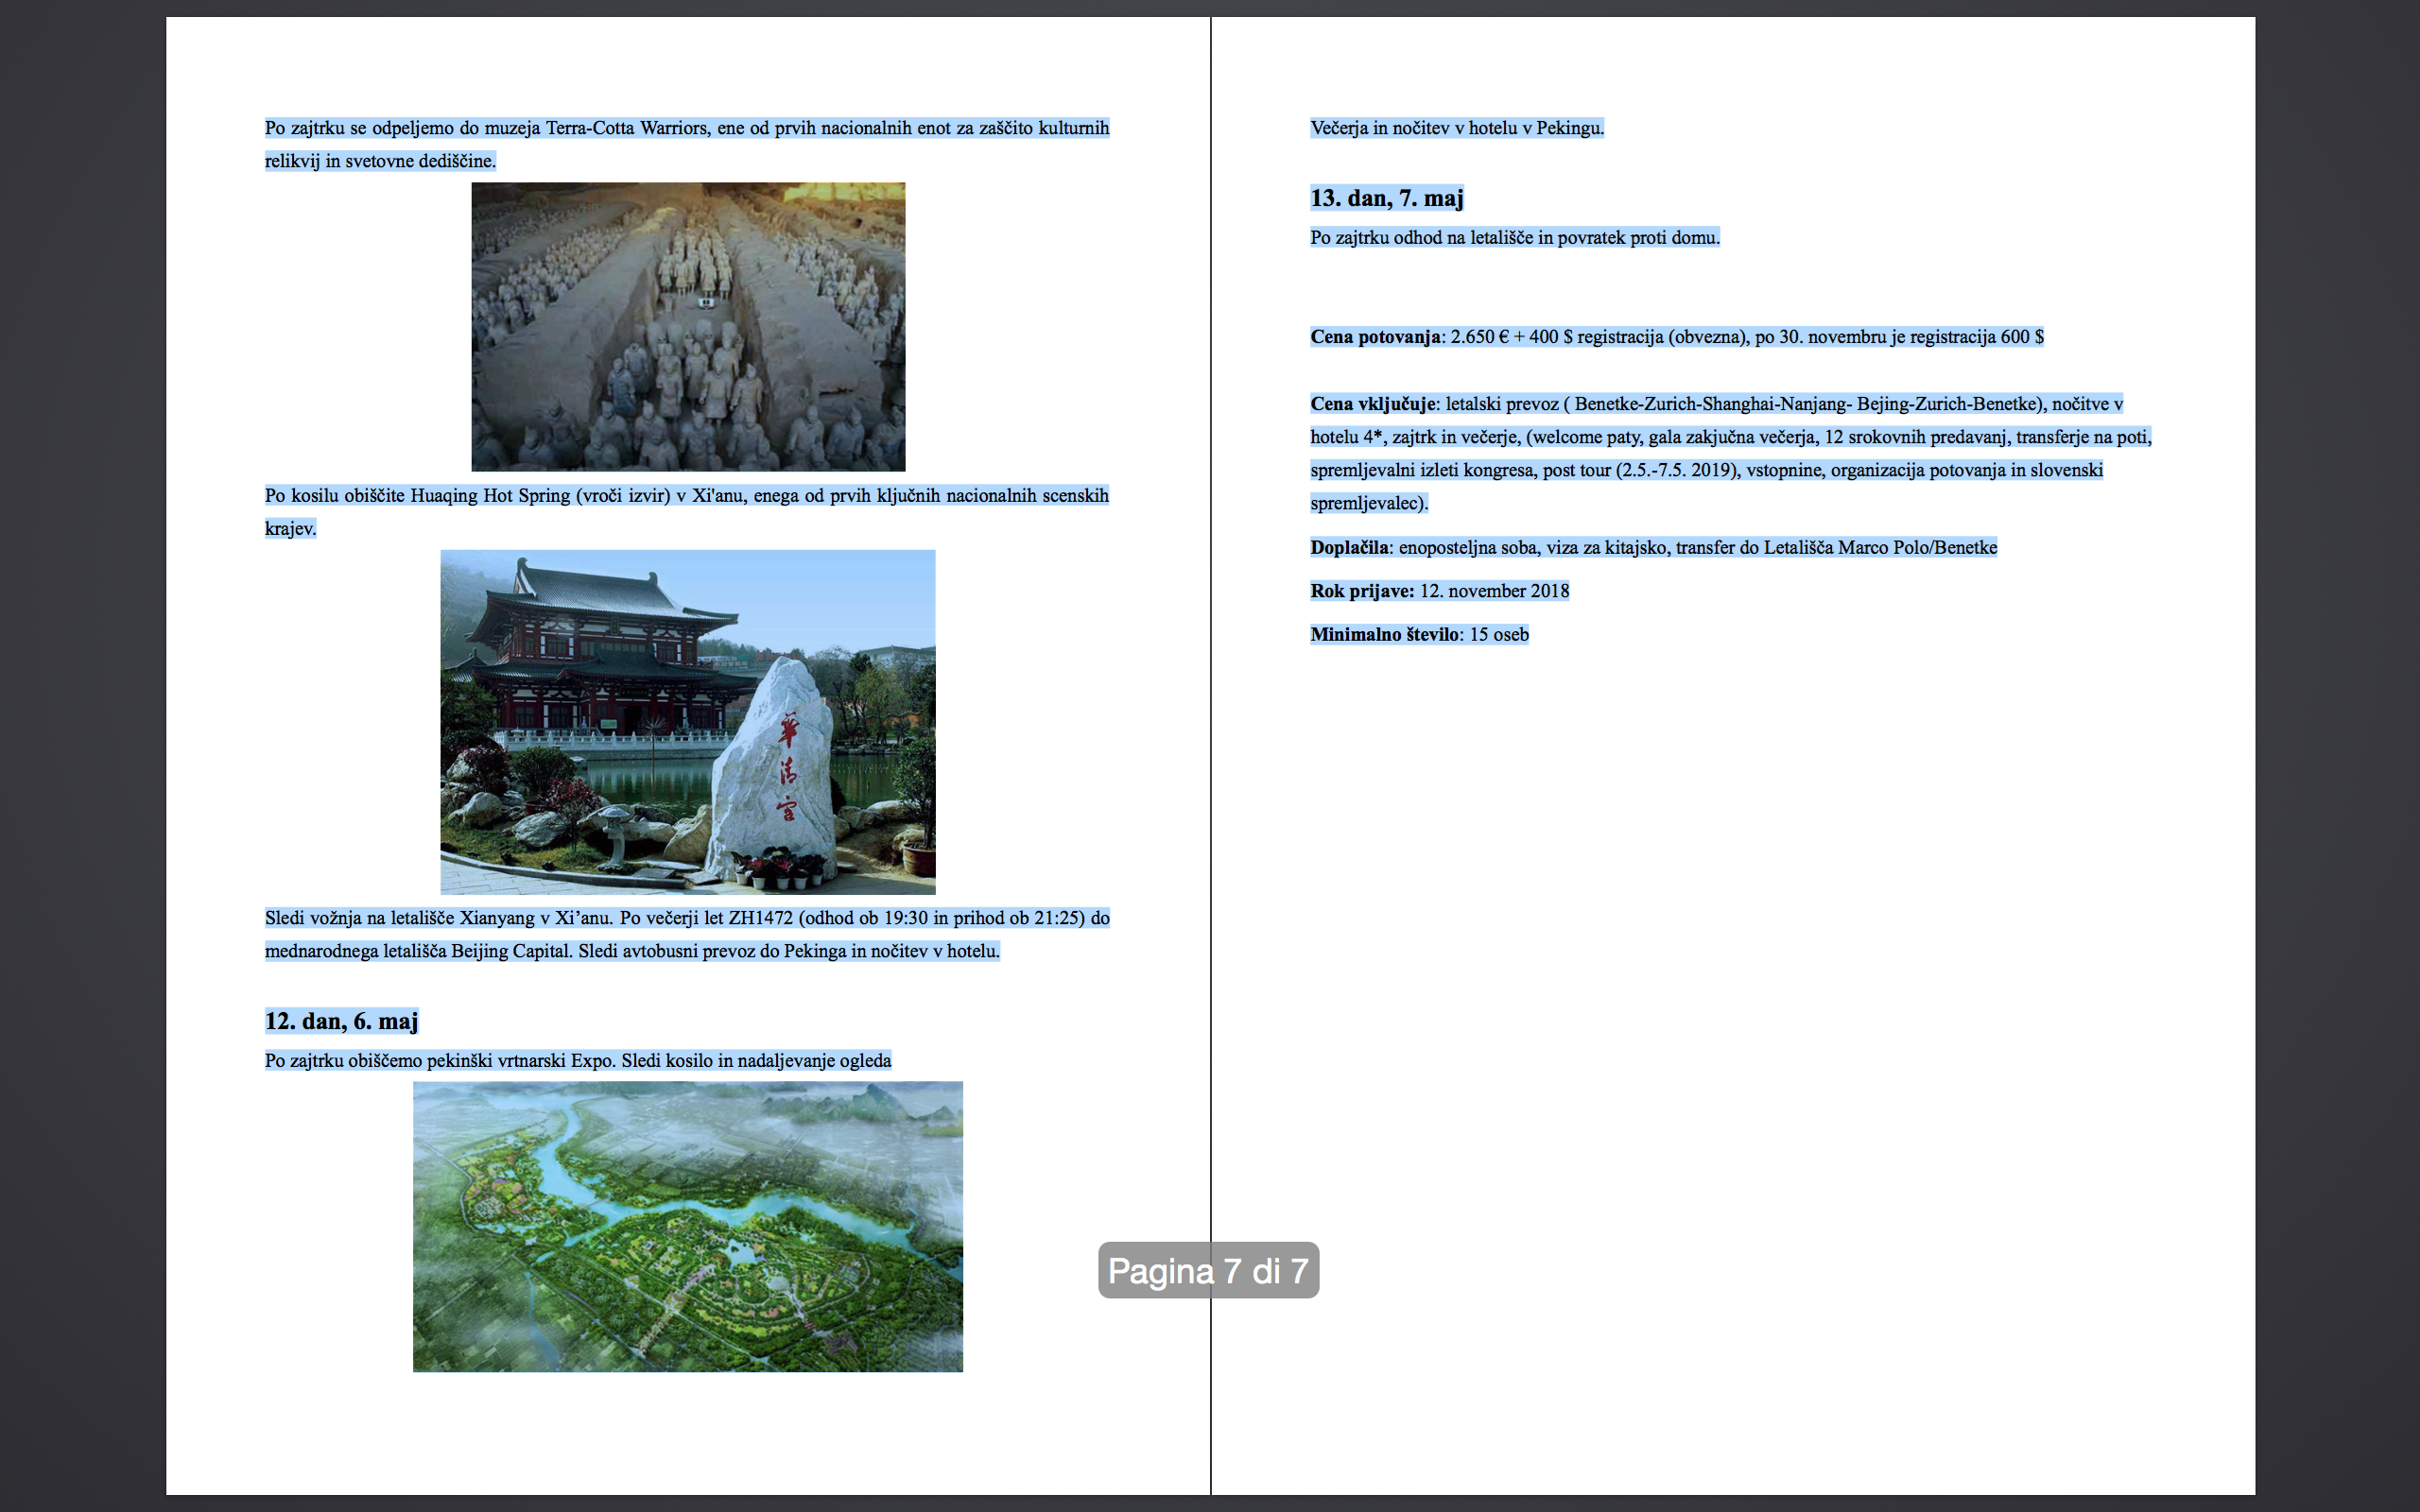Click 'Po zajtrku obiščemo pekinški vrtnarski Expo' line
The height and width of the screenshot is (1512, 2420).
tap(577, 1061)
